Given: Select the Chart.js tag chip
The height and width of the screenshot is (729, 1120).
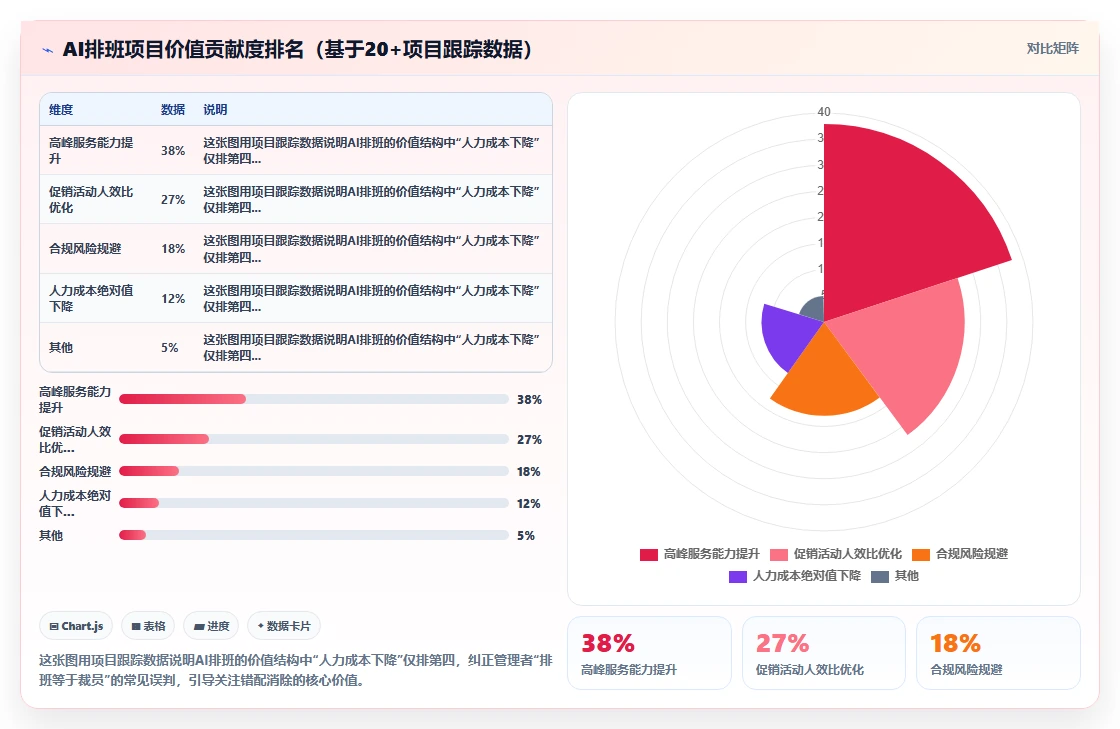Looking at the screenshot, I should pos(76,626).
